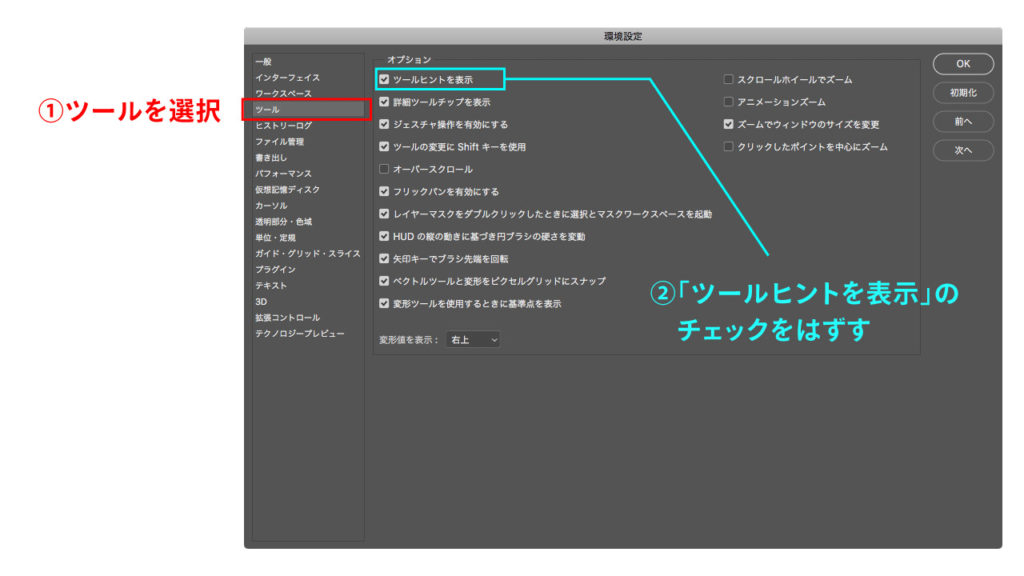Uncheck ズームでウィンドウのサイズを変更
The height and width of the screenshot is (576, 1024).
[729, 125]
